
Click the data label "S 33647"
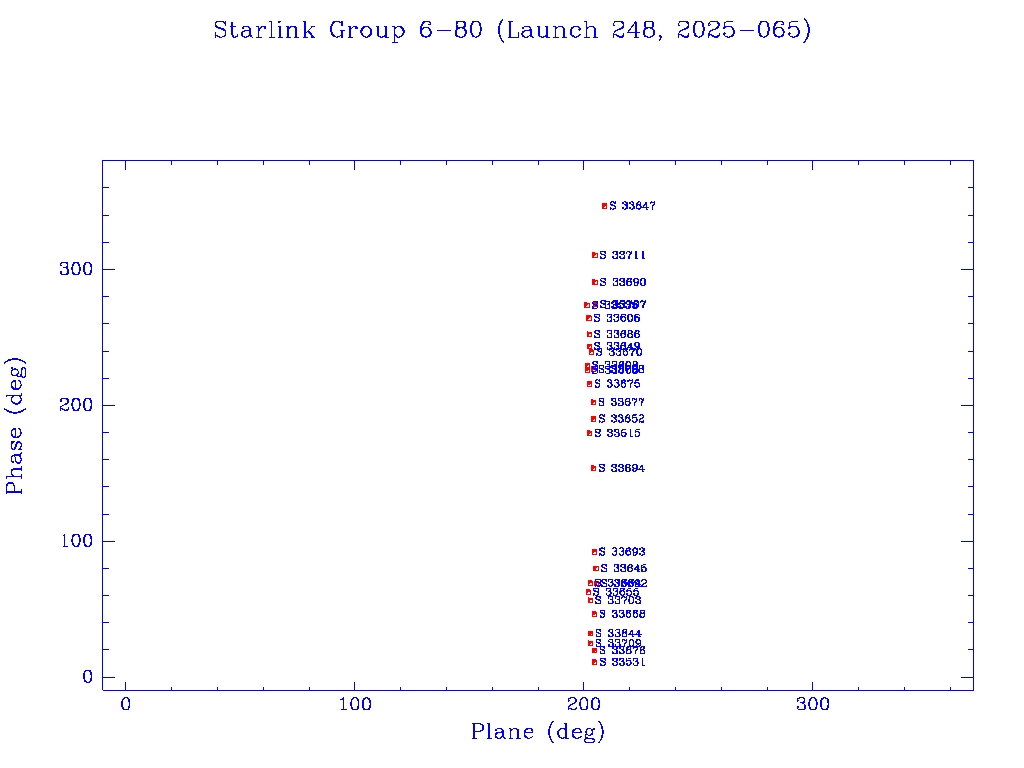[632, 206]
